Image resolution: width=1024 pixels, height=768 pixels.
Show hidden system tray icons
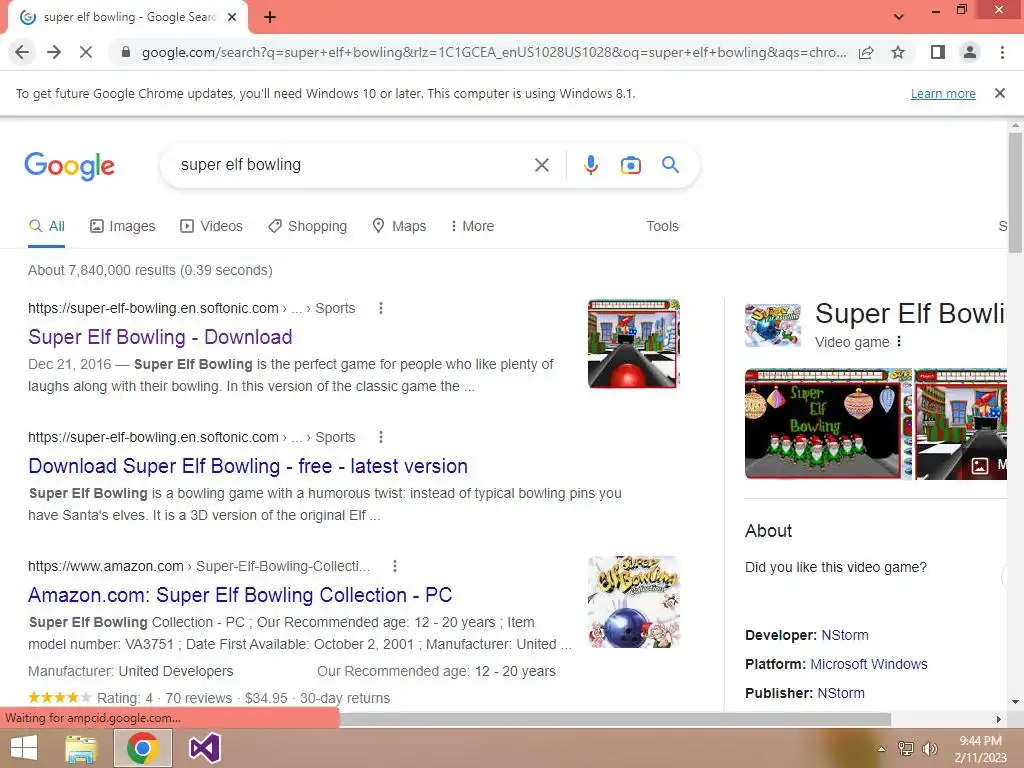(882, 749)
